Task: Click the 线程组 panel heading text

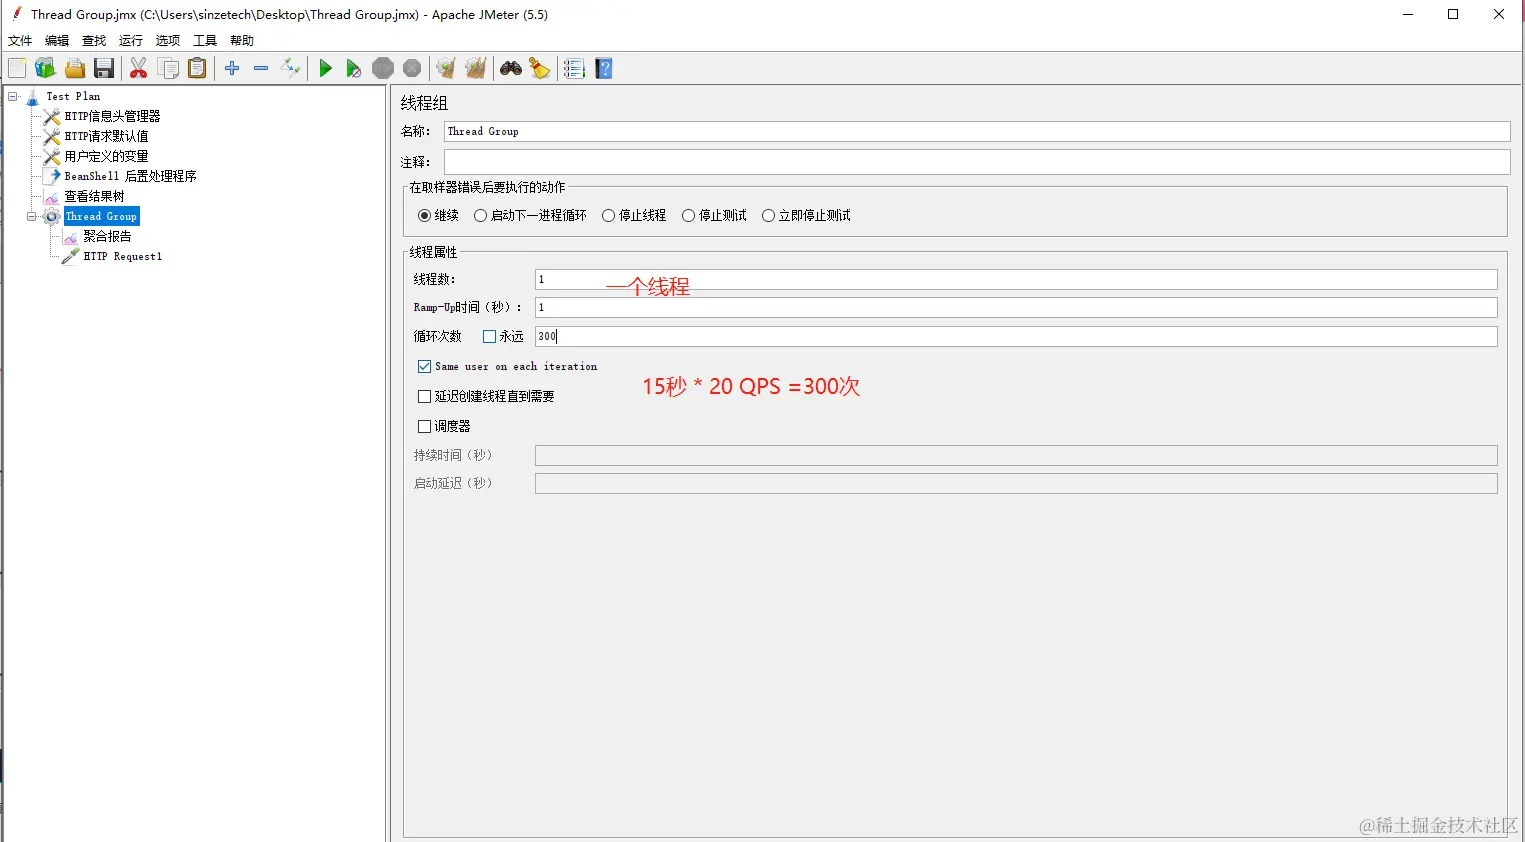Action: (424, 103)
